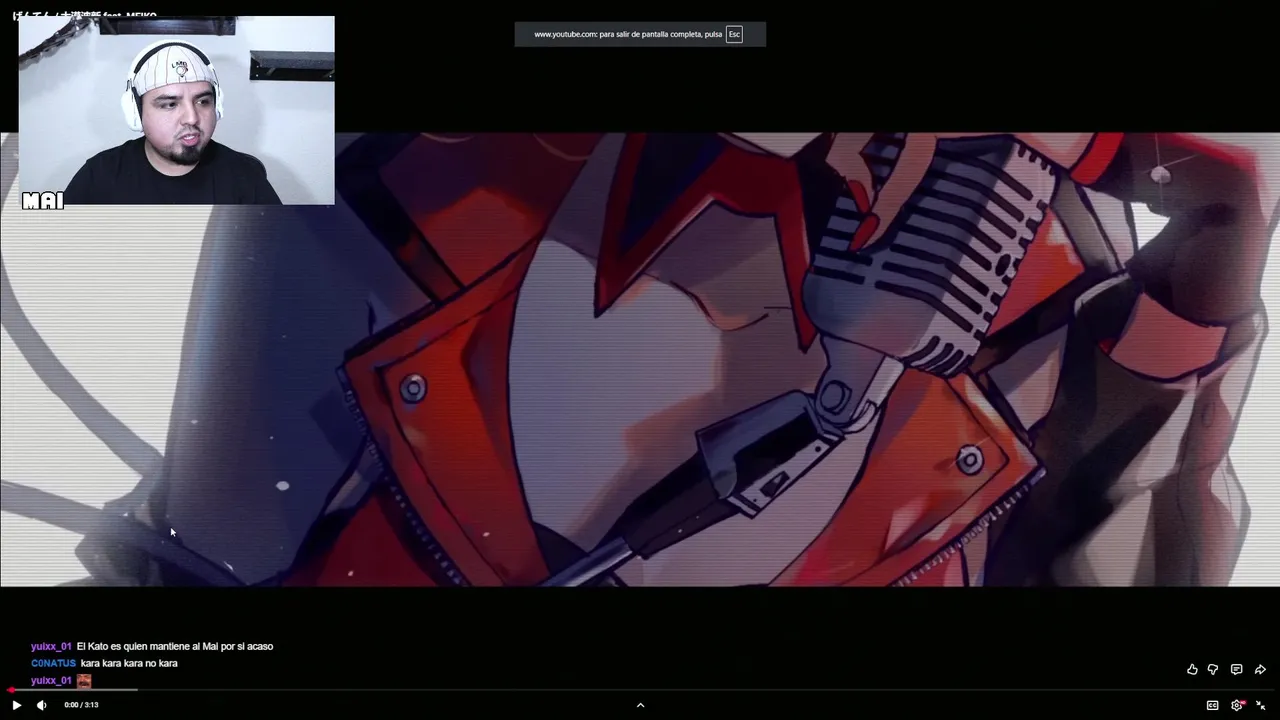Image resolution: width=1280 pixels, height=720 pixels.
Task: Click the www.youtube.com fullscreen notice text
Action: coord(628,34)
